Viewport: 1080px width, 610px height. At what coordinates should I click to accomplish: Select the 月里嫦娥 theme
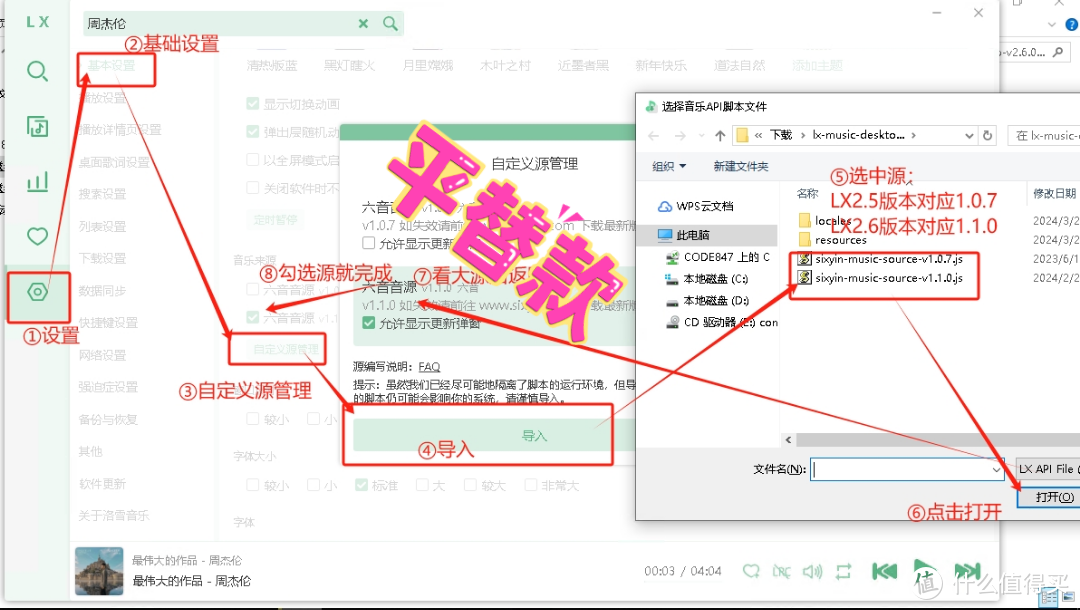pos(428,65)
